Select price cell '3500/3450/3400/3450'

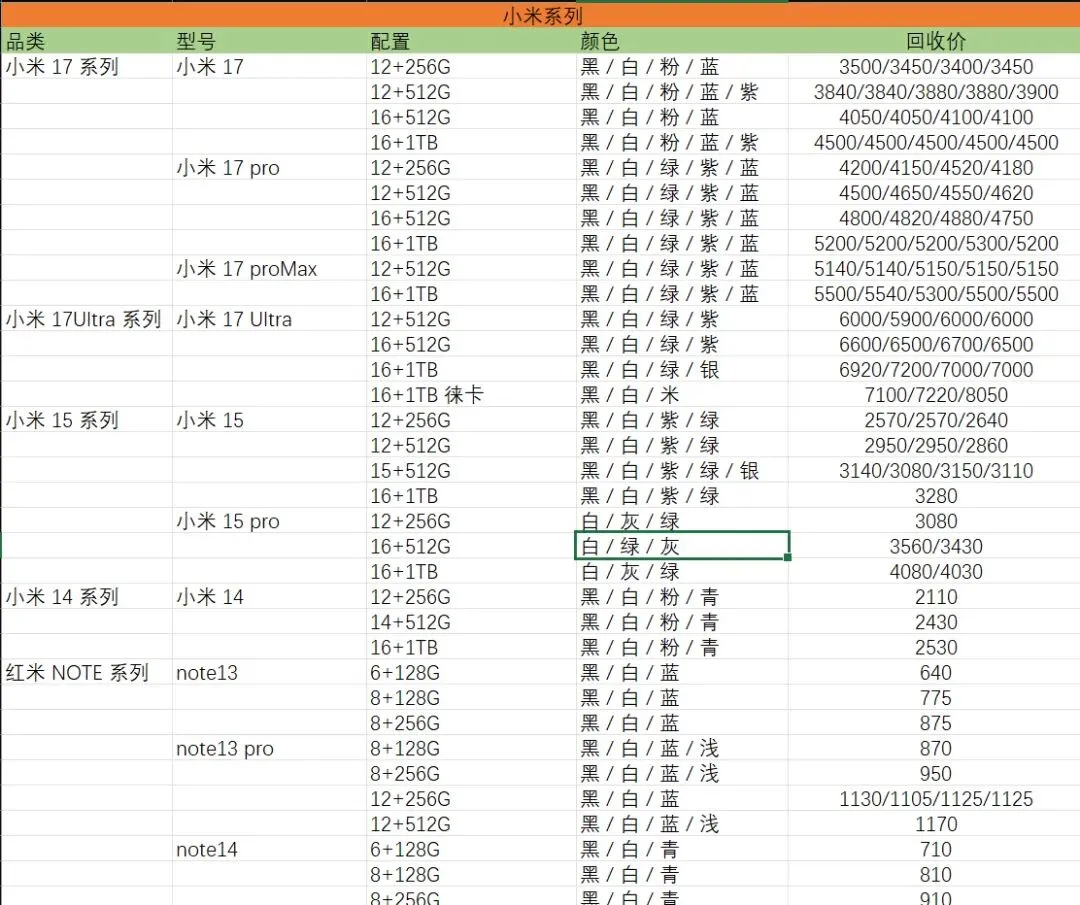(x=935, y=67)
